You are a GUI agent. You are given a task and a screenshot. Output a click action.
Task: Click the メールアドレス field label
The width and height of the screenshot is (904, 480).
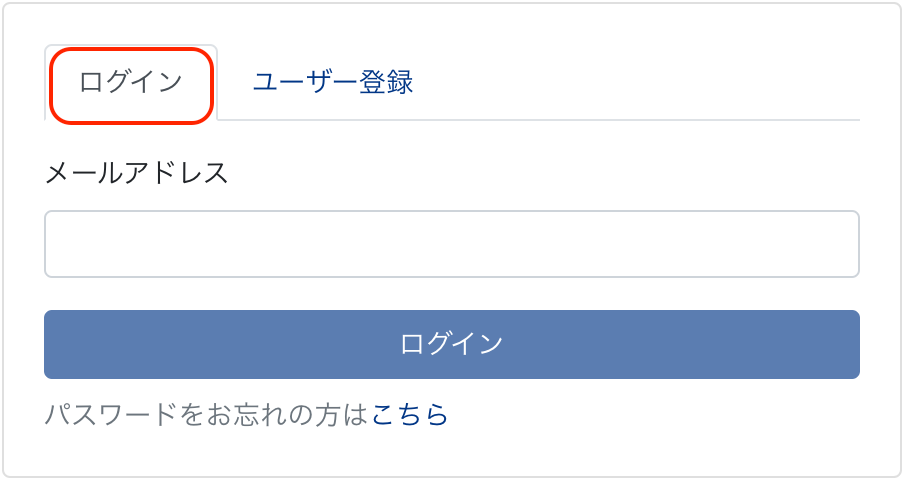coord(137,173)
